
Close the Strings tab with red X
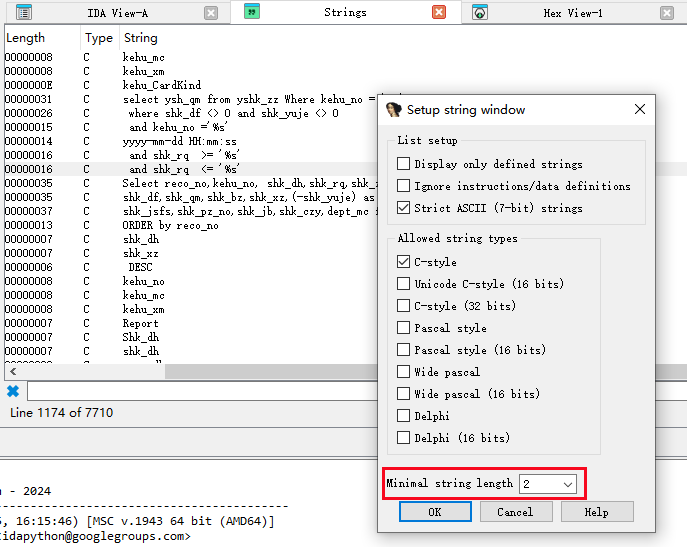(439, 13)
